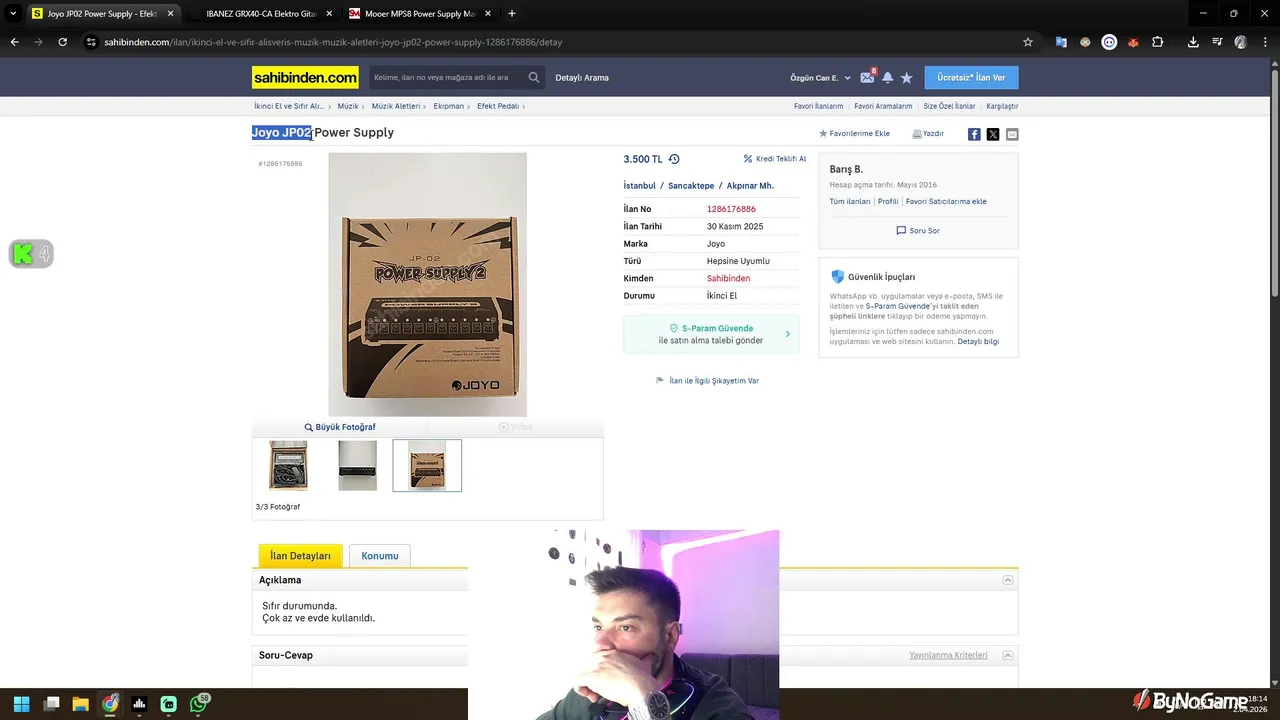This screenshot has width=1280, height=720.
Task: Reload the page
Action: point(62,42)
